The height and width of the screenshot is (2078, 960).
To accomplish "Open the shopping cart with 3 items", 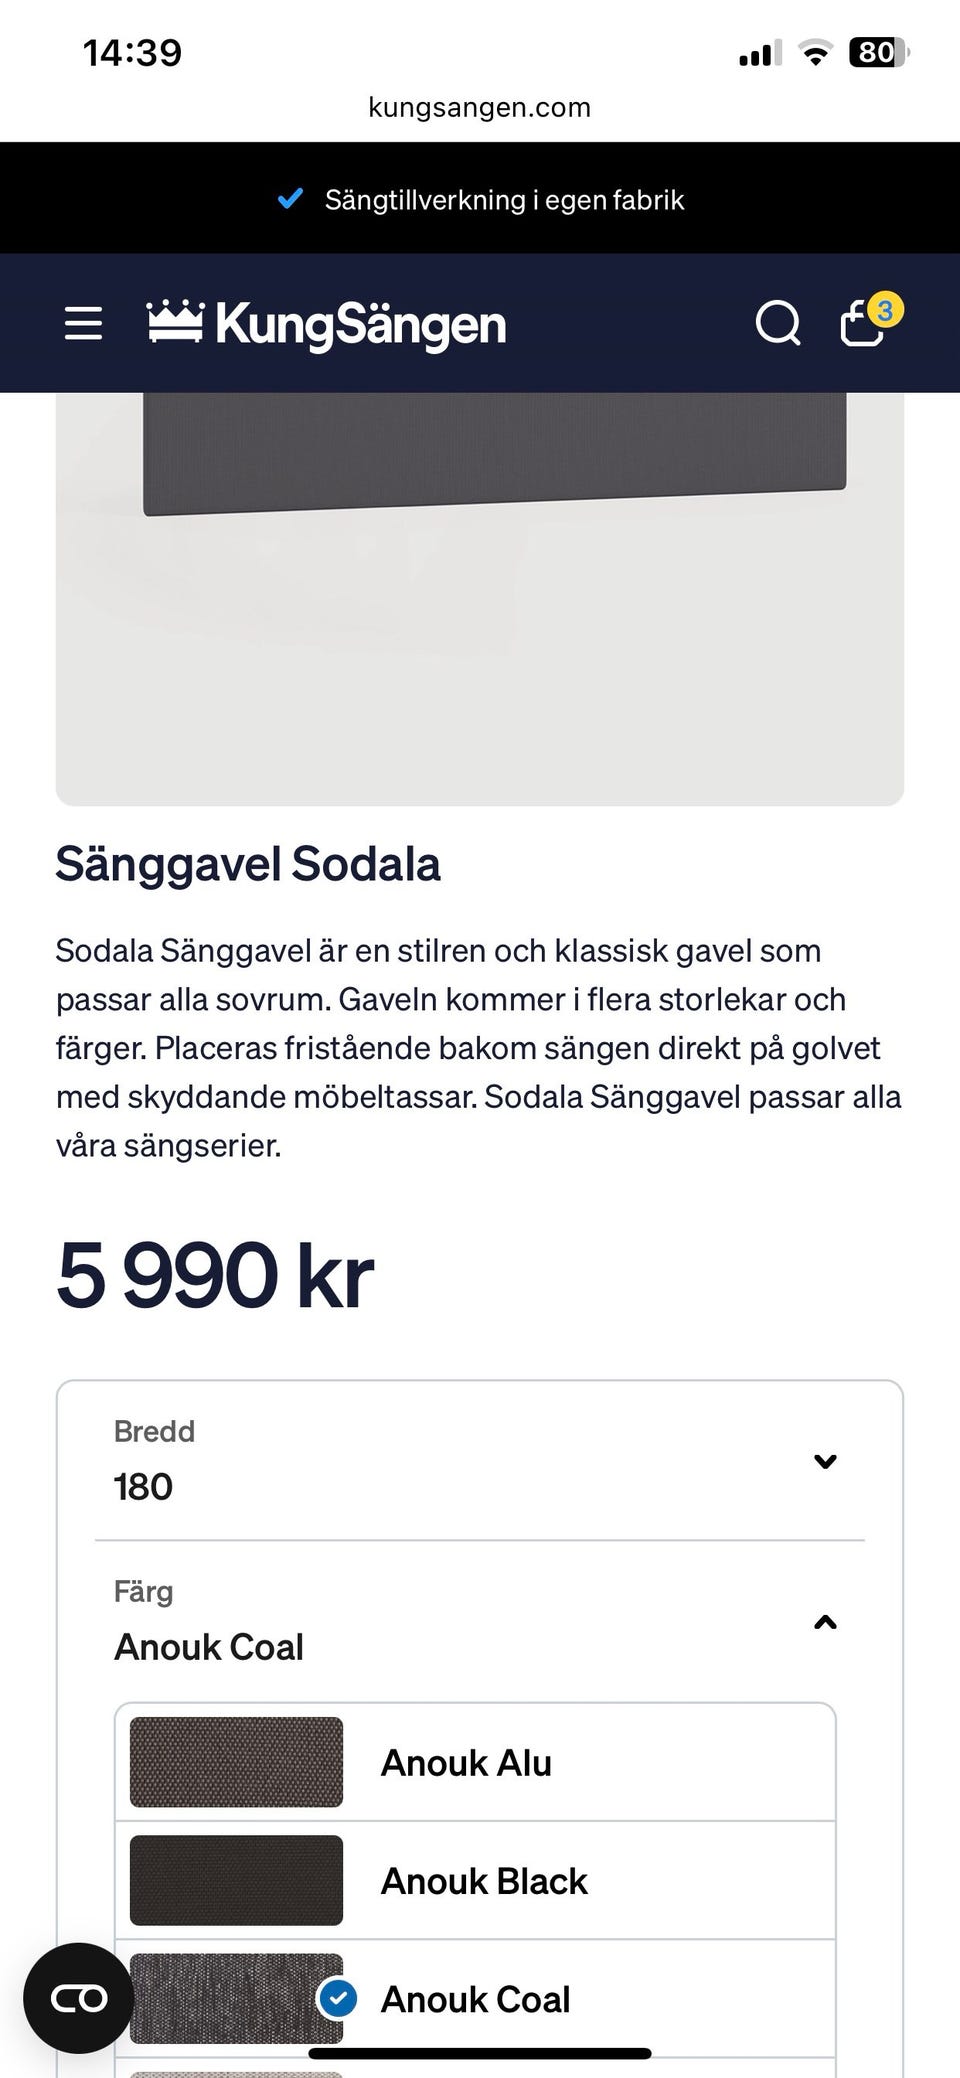I will pyautogui.click(x=861, y=325).
